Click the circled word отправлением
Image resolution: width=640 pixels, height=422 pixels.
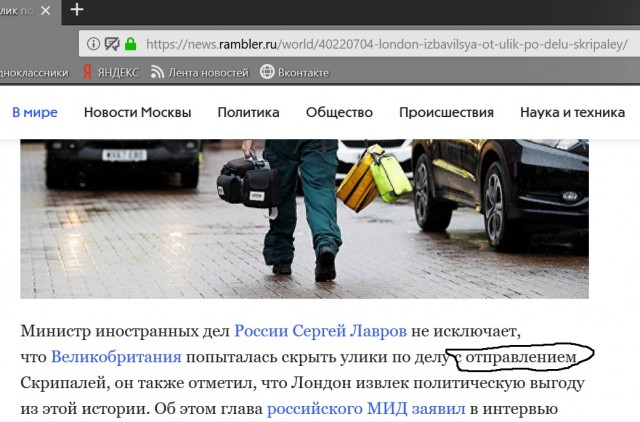click(x=521, y=358)
